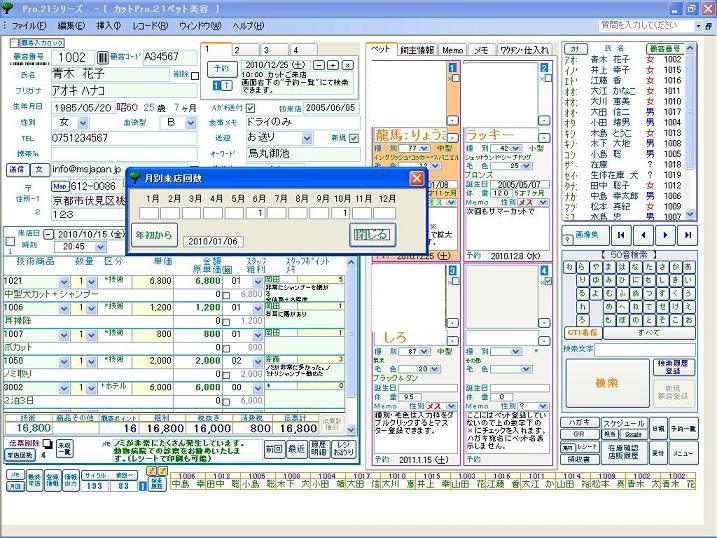The width and height of the screenshot is (717, 538).
Task: Toggle x checkbox under pet slot 1
Action: (x=455, y=78)
